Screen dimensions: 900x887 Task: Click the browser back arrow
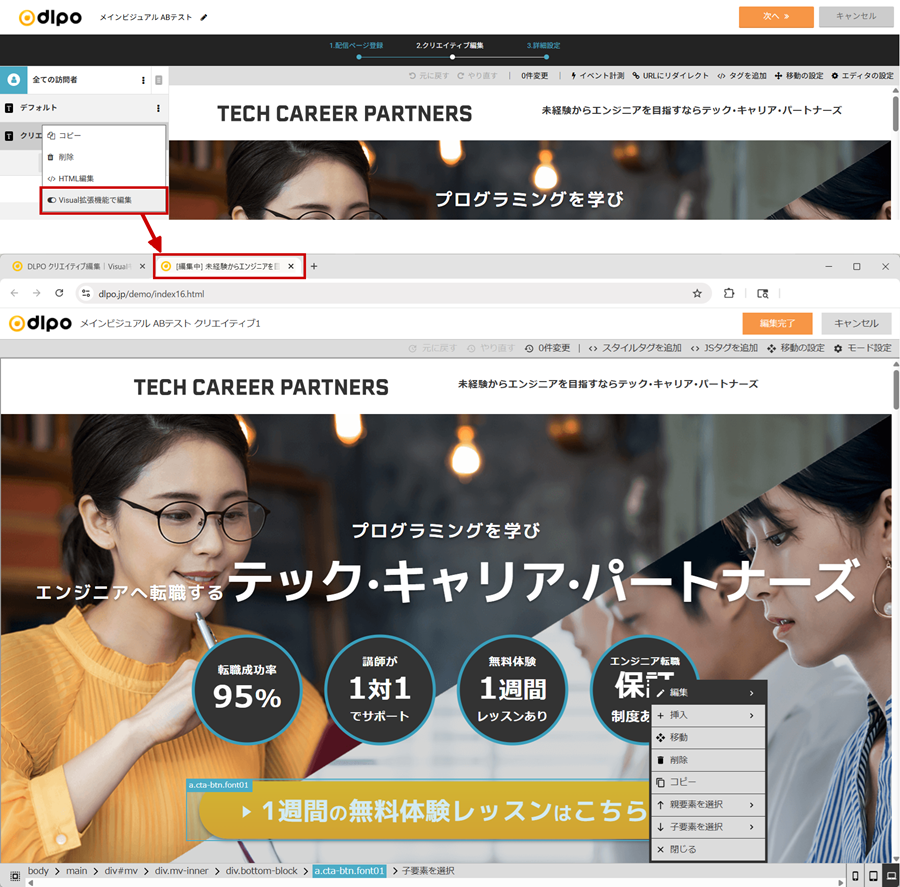[x=14, y=293]
